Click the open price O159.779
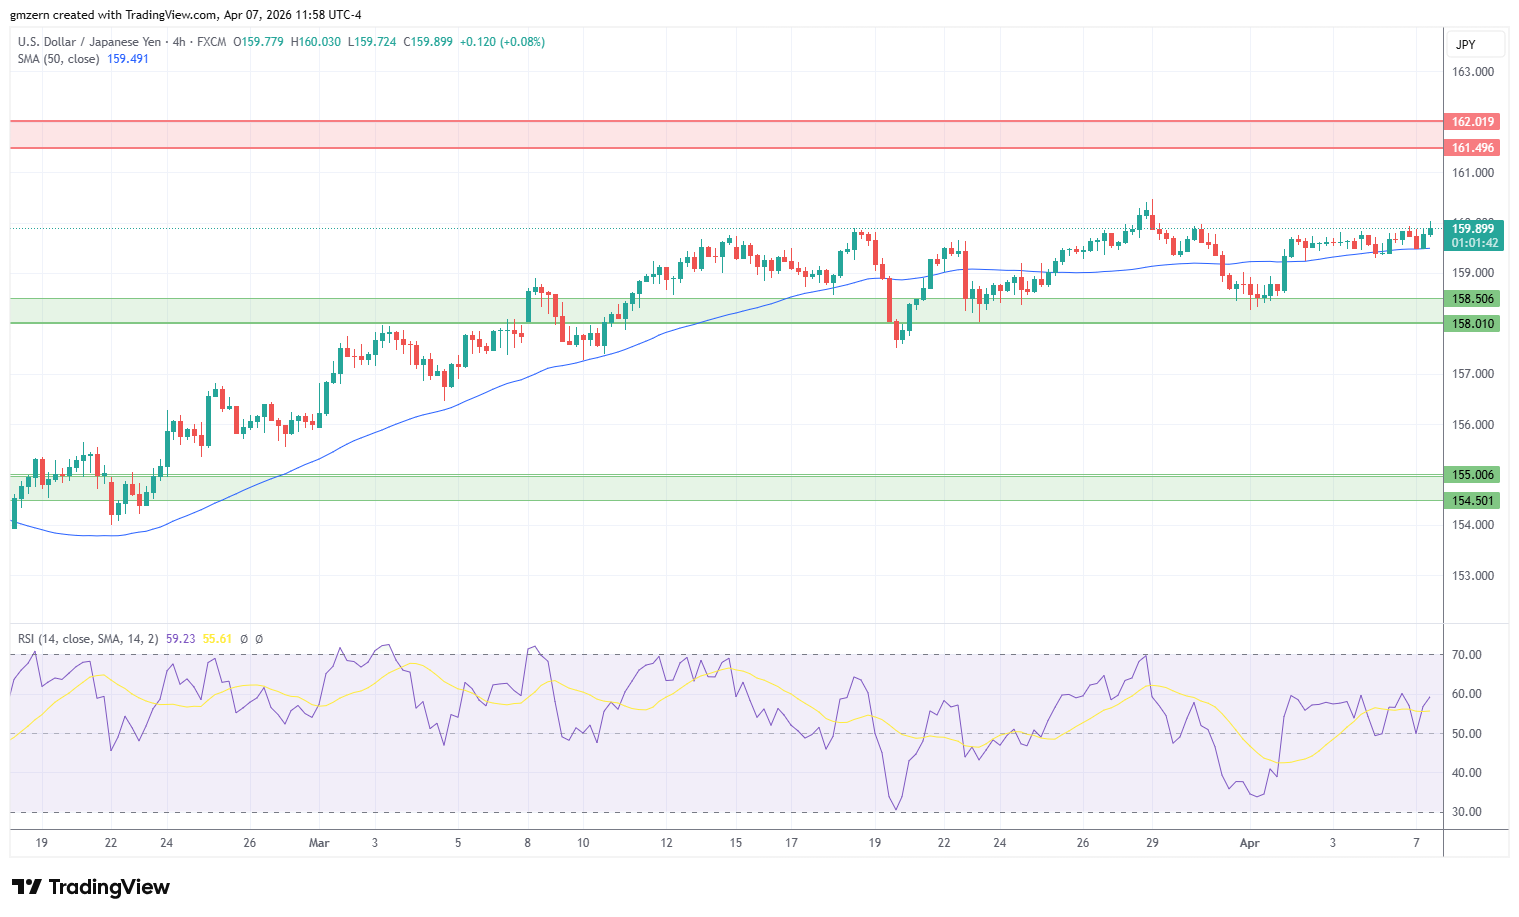This screenshot has height=917, width=1519. [x=258, y=42]
